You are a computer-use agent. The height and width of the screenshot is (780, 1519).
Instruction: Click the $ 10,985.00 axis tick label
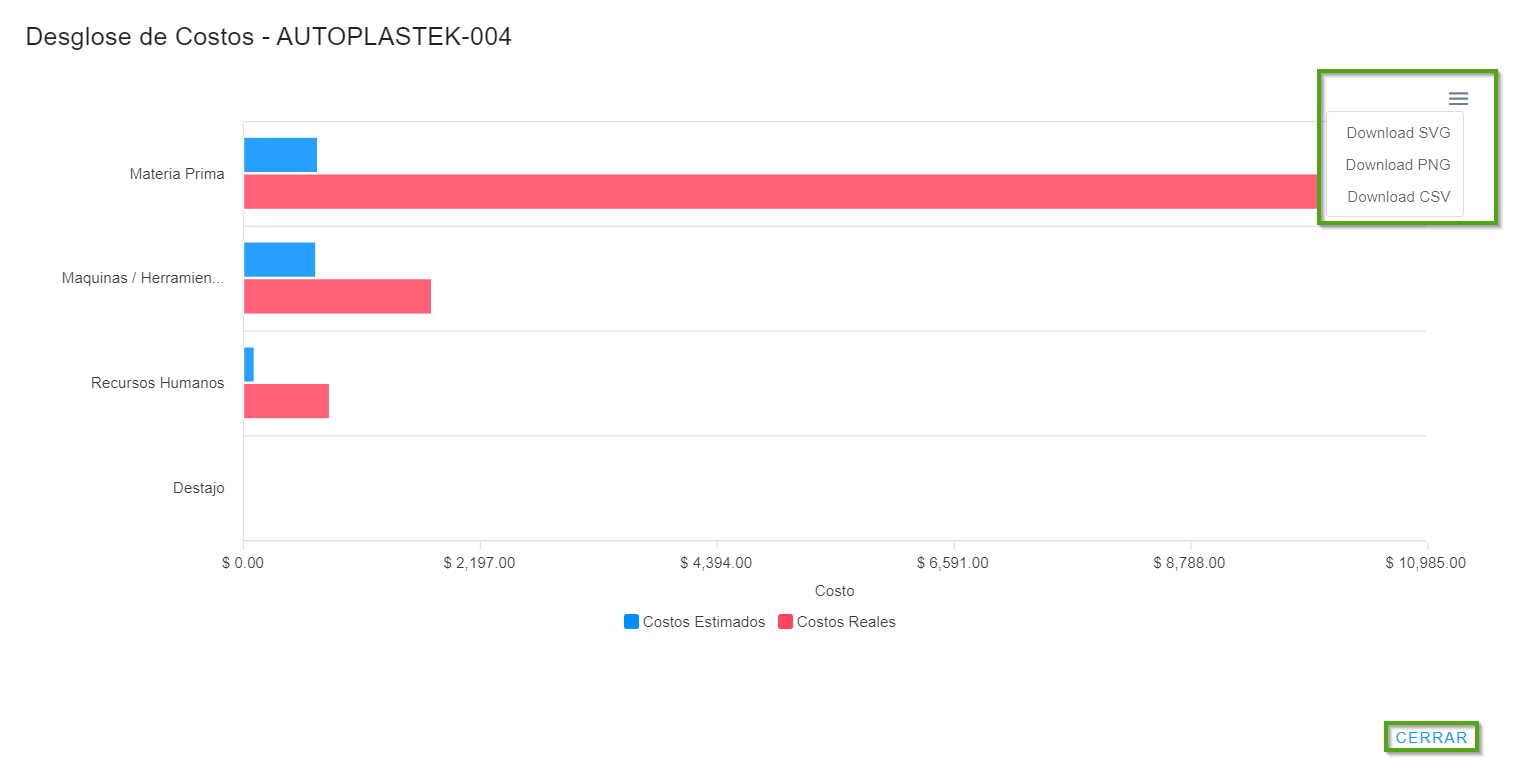tap(1425, 563)
